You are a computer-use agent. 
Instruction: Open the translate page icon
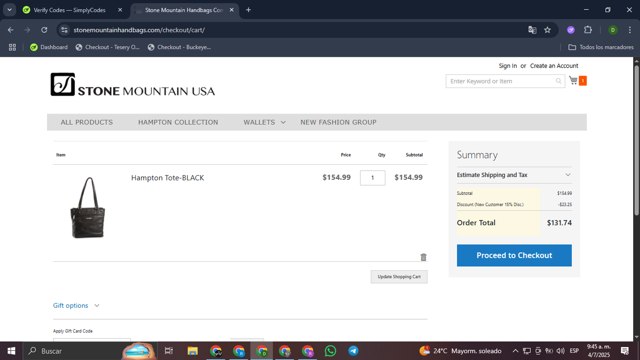532,30
